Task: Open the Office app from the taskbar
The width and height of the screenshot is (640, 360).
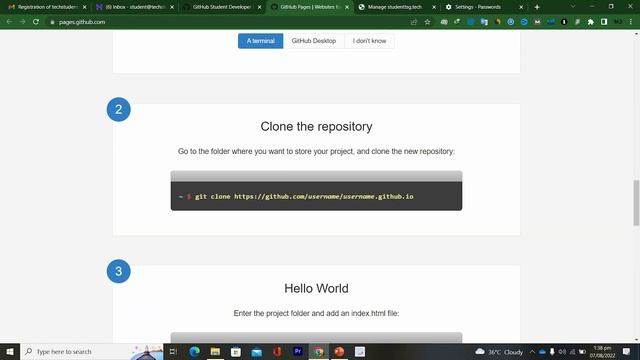Action: pyautogui.click(x=277, y=351)
